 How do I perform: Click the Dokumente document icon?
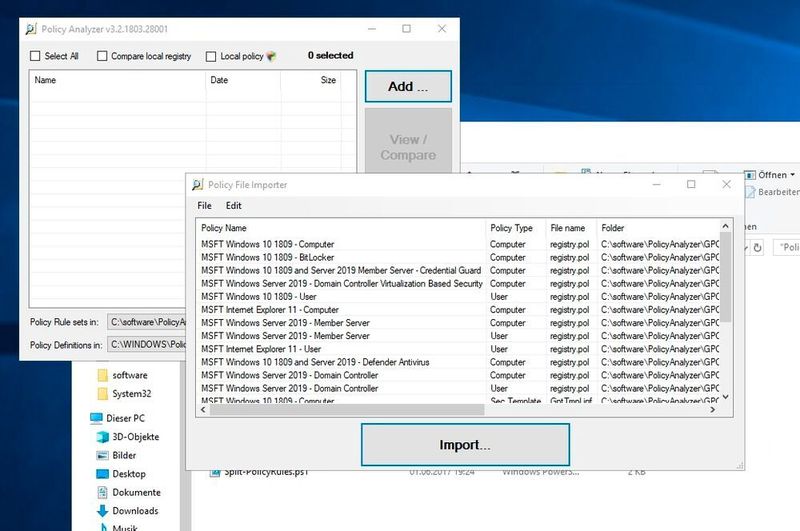(x=103, y=493)
